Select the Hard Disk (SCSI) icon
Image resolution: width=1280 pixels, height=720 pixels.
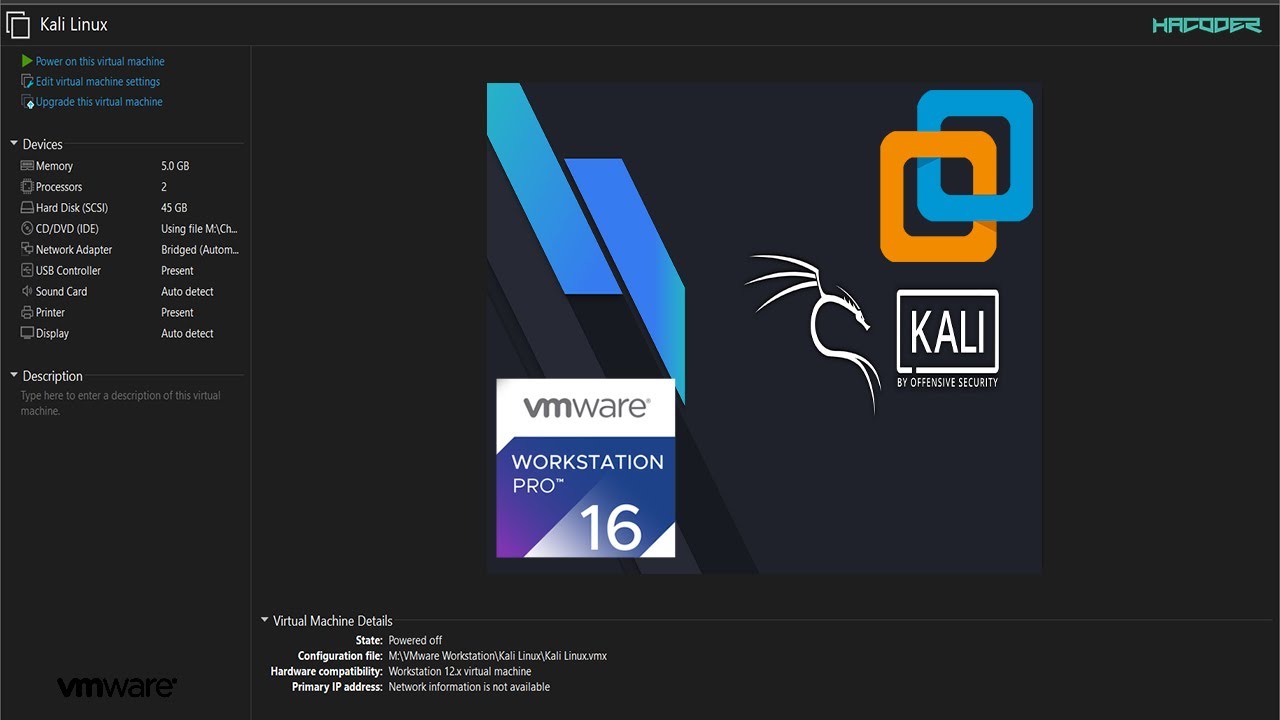click(27, 208)
